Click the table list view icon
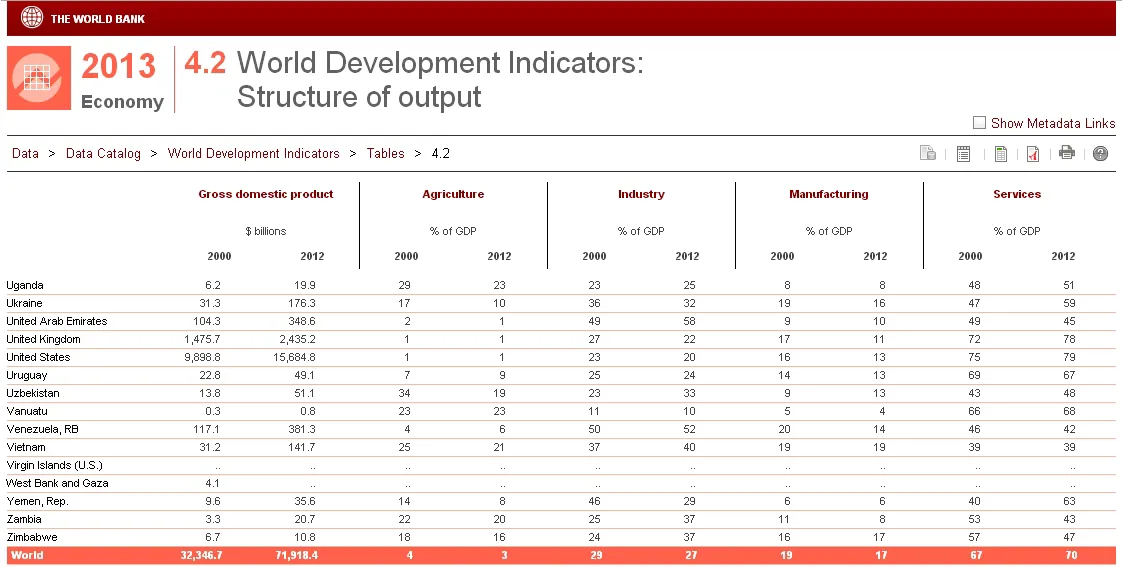Viewport: 1122px width, 567px height. pos(963,153)
